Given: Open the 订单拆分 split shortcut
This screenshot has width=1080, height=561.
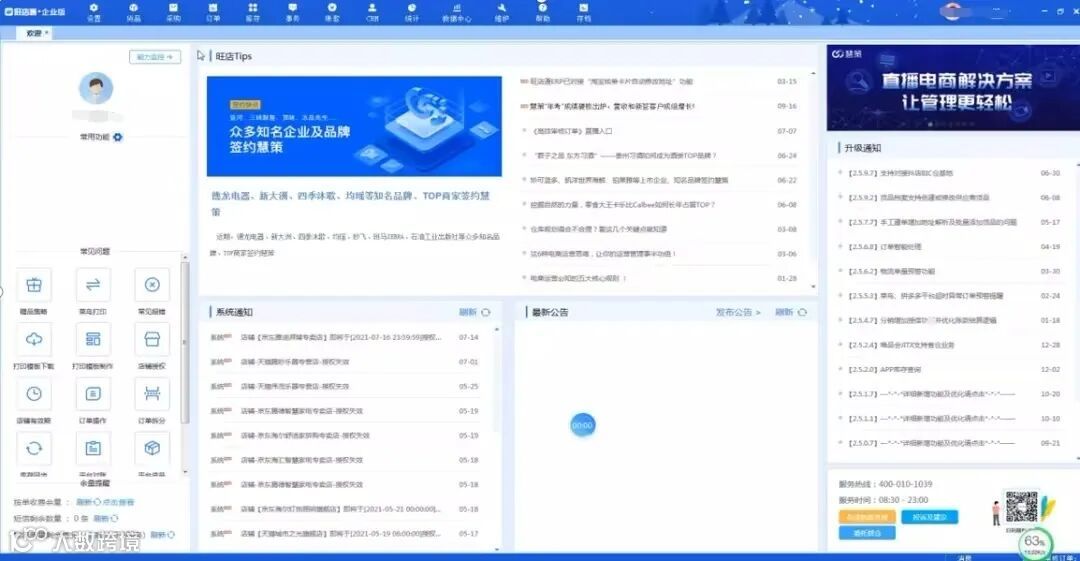Looking at the screenshot, I should (152, 394).
